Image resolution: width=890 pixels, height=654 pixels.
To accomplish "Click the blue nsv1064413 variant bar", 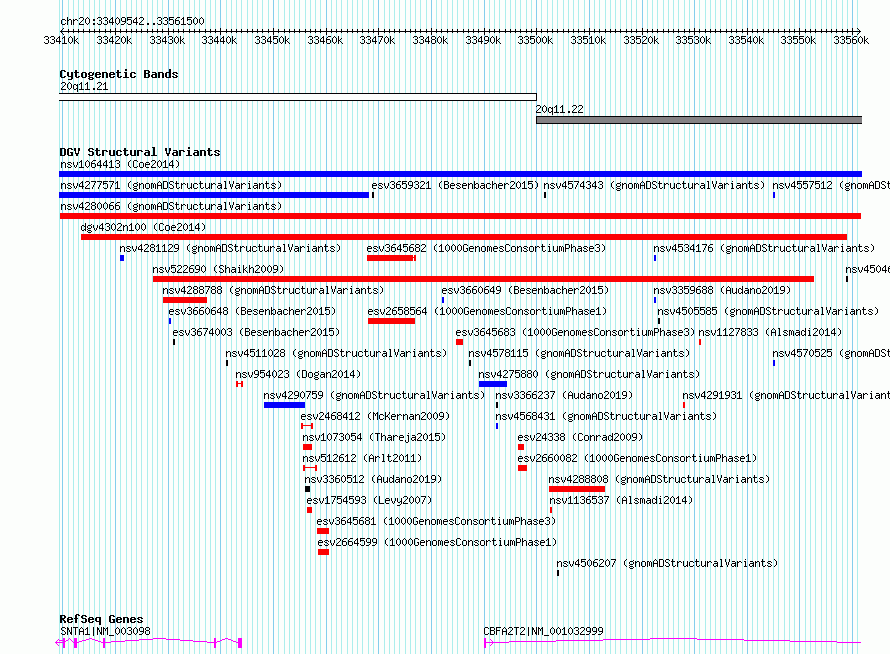I will [x=460, y=174].
